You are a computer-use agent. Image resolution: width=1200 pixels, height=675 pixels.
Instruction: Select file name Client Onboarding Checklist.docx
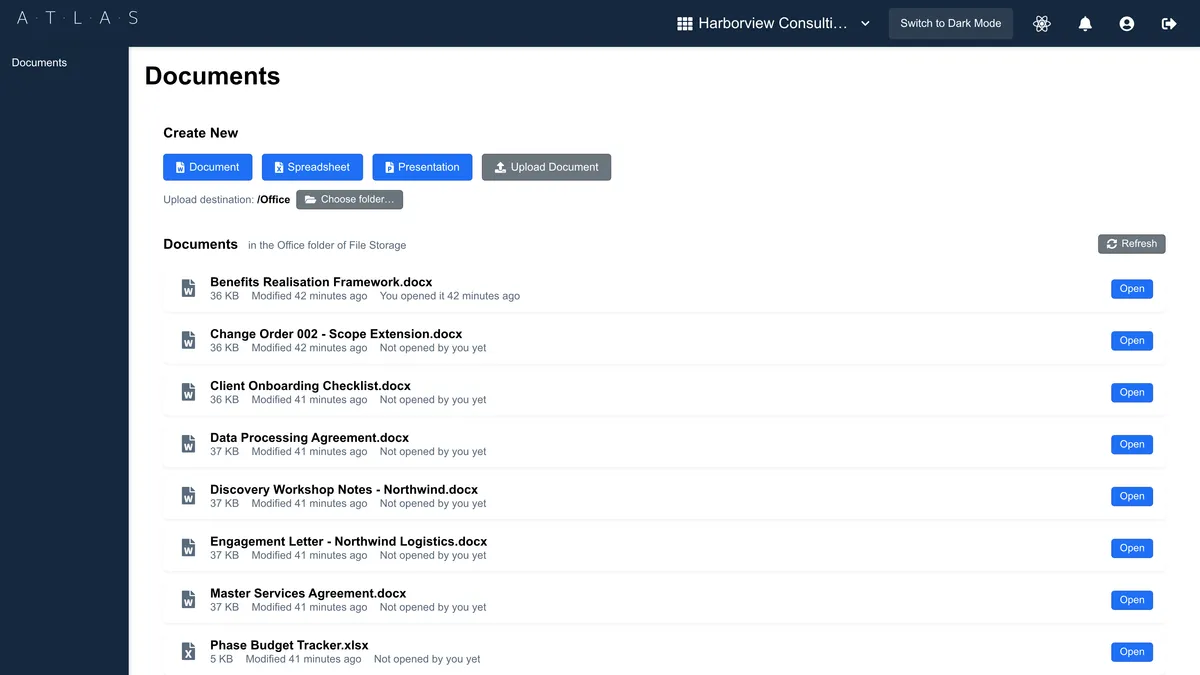tap(310, 386)
